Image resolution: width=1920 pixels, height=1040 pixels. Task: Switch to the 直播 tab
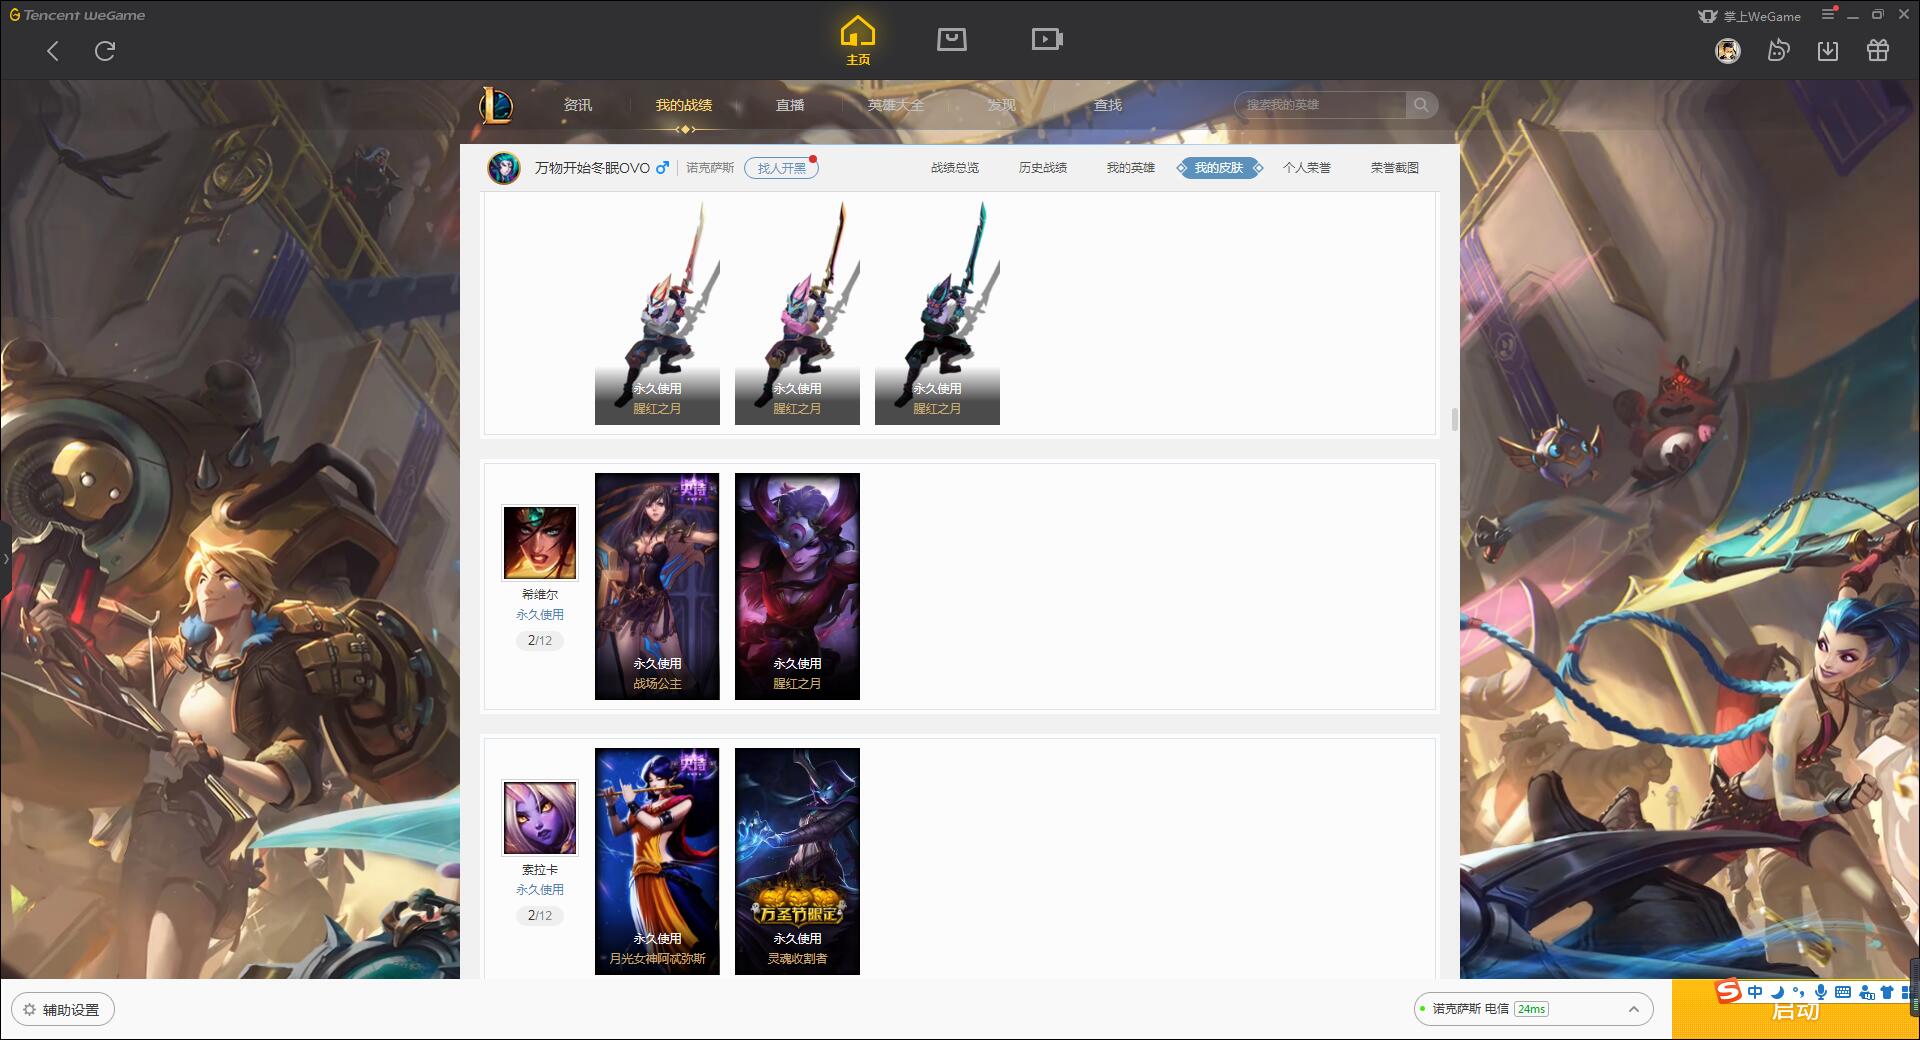(x=790, y=105)
